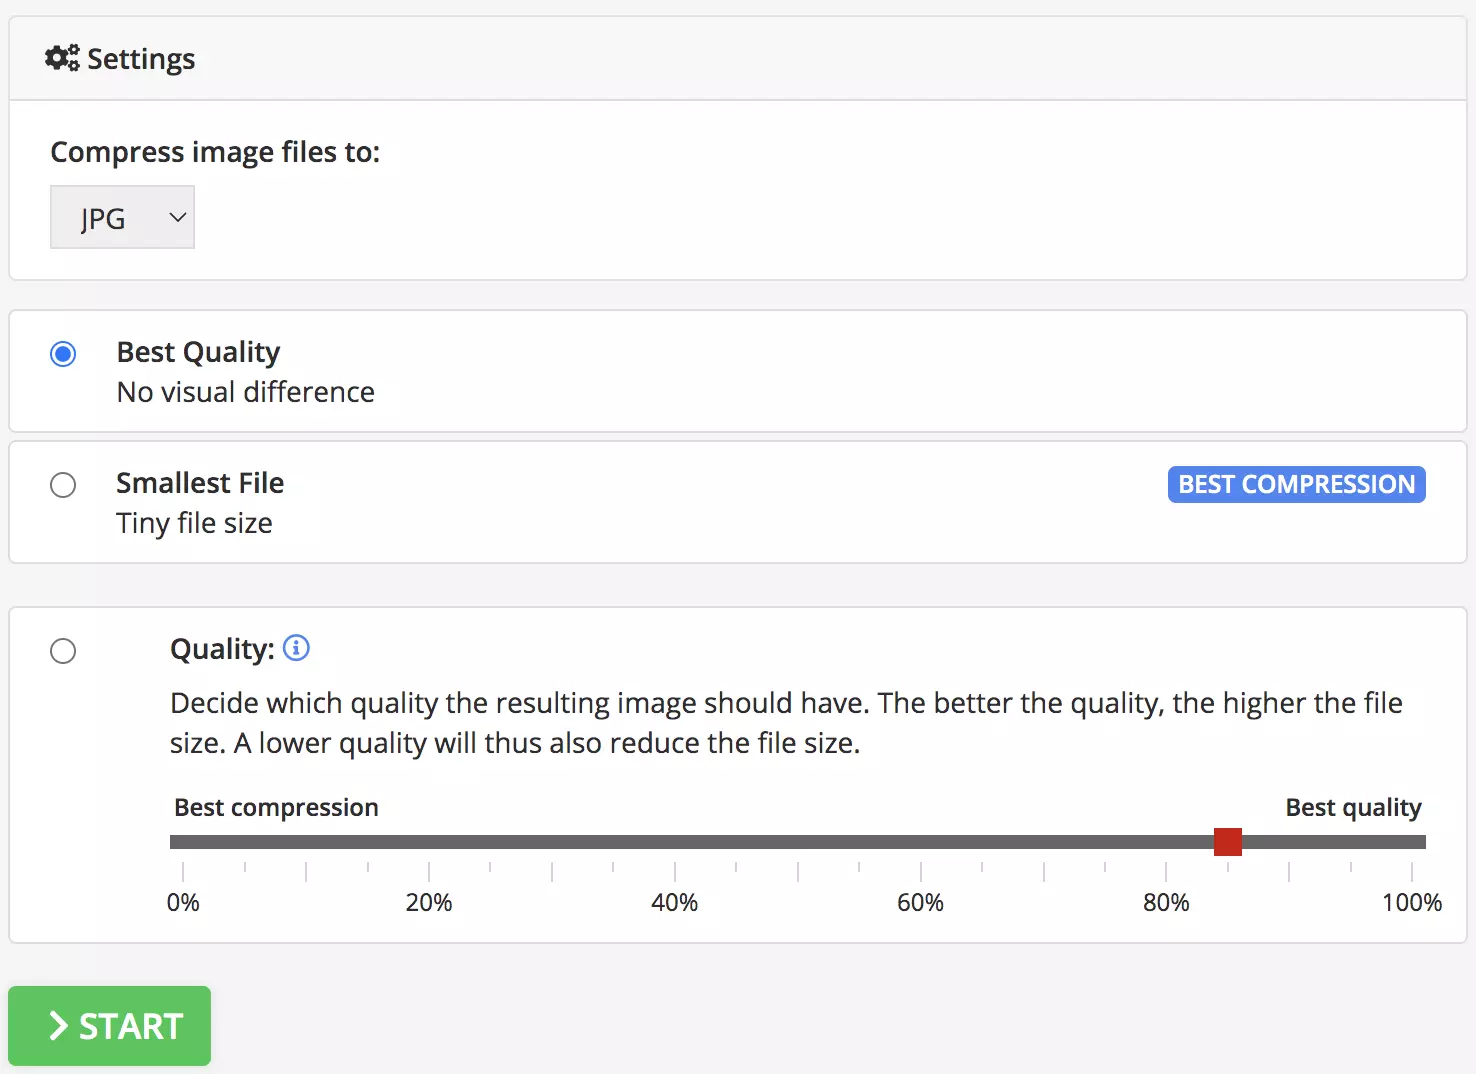1476x1074 pixels.
Task: Click the 'Smallest File' option title
Action: click(200, 483)
